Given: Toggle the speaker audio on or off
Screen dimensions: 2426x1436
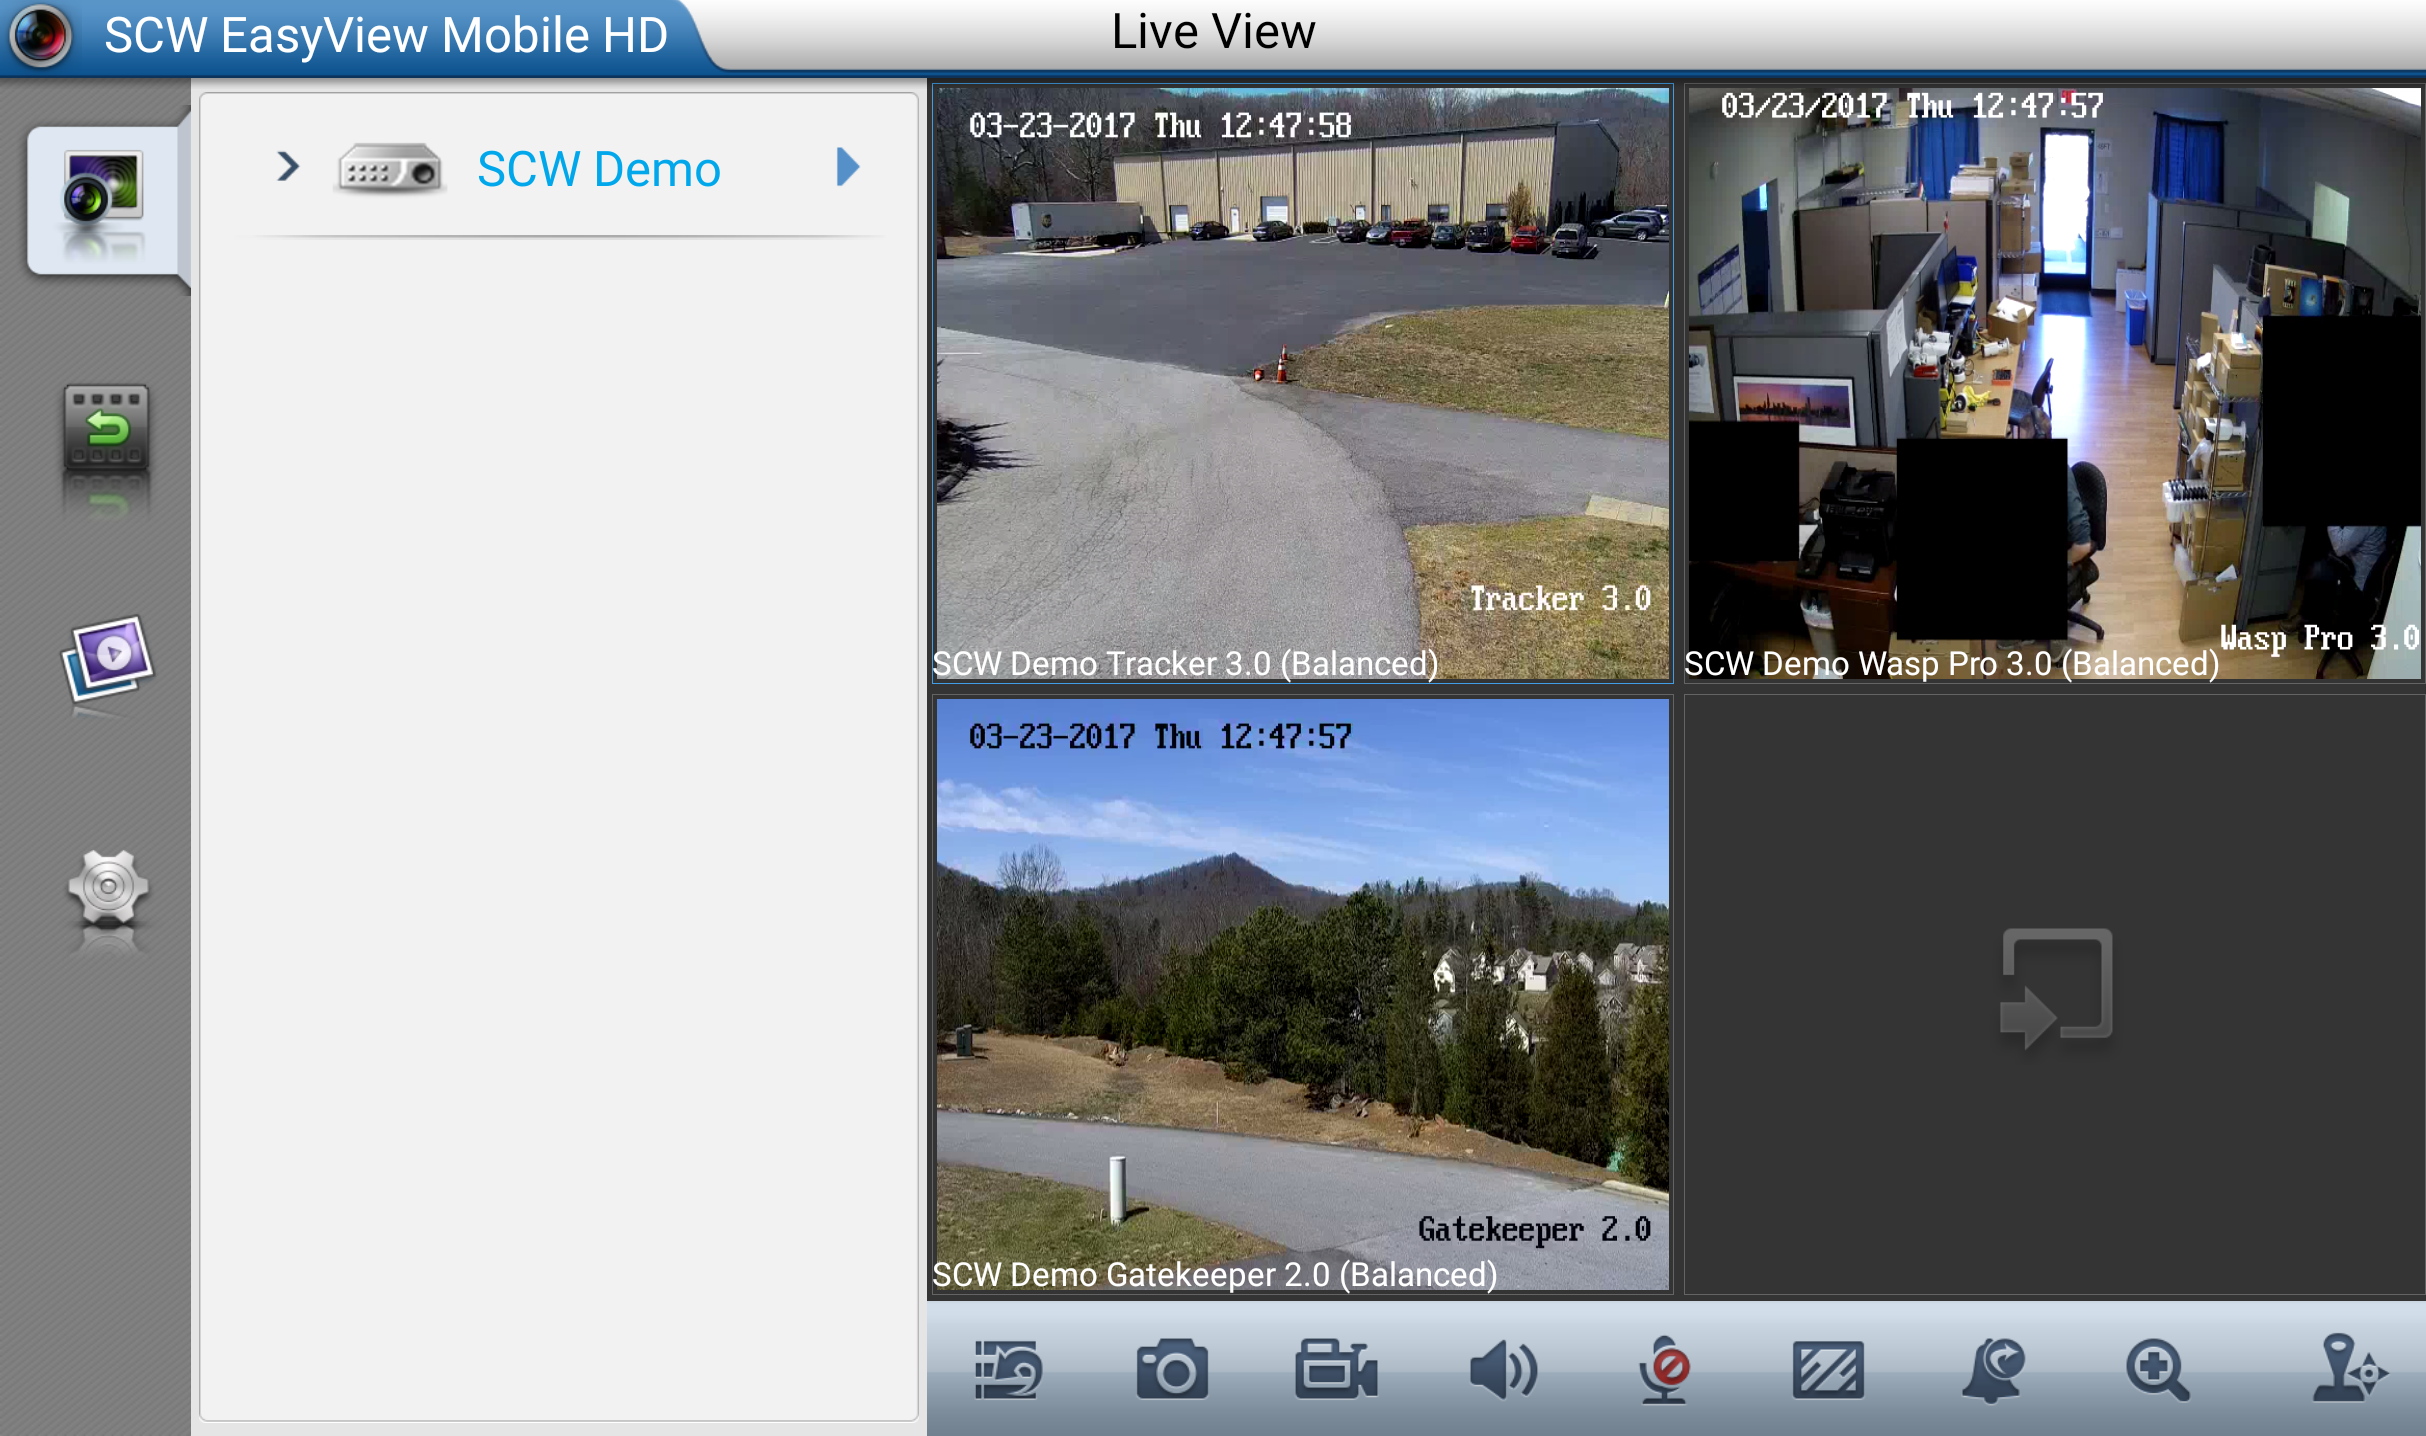Looking at the screenshot, I should tap(1502, 1369).
